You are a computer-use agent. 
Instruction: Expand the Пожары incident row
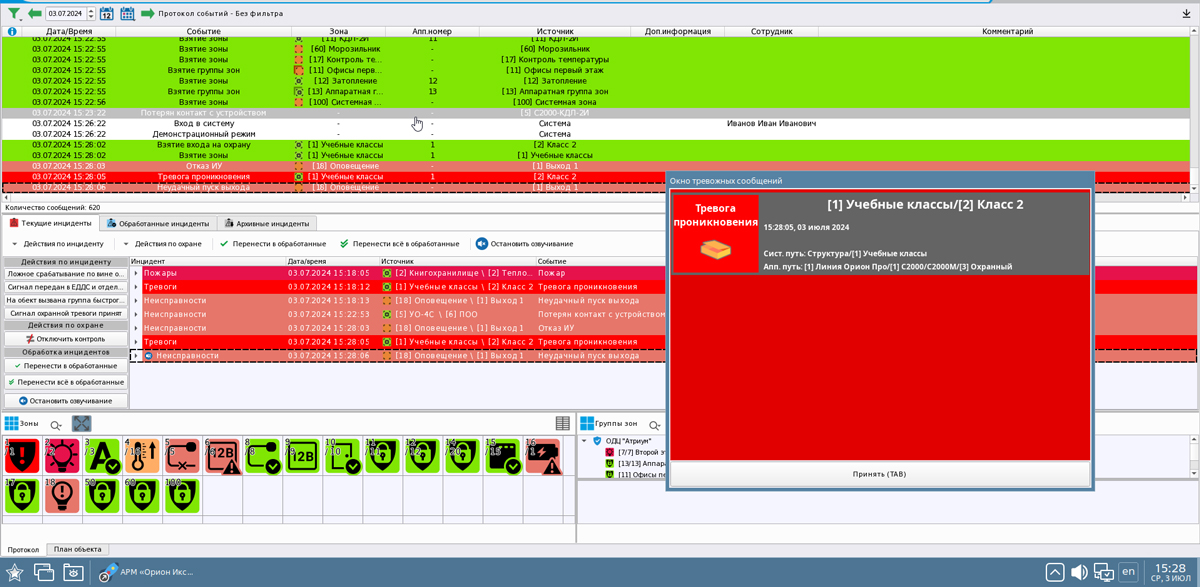point(137,273)
